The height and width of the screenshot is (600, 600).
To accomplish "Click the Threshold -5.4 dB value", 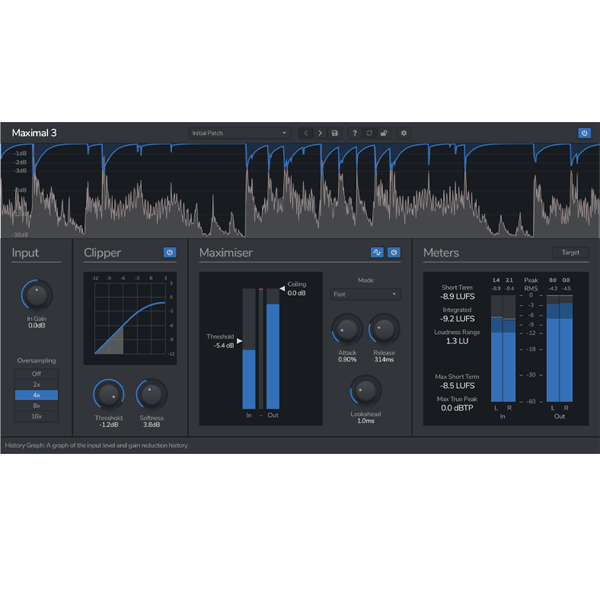I will pos(224,346).
